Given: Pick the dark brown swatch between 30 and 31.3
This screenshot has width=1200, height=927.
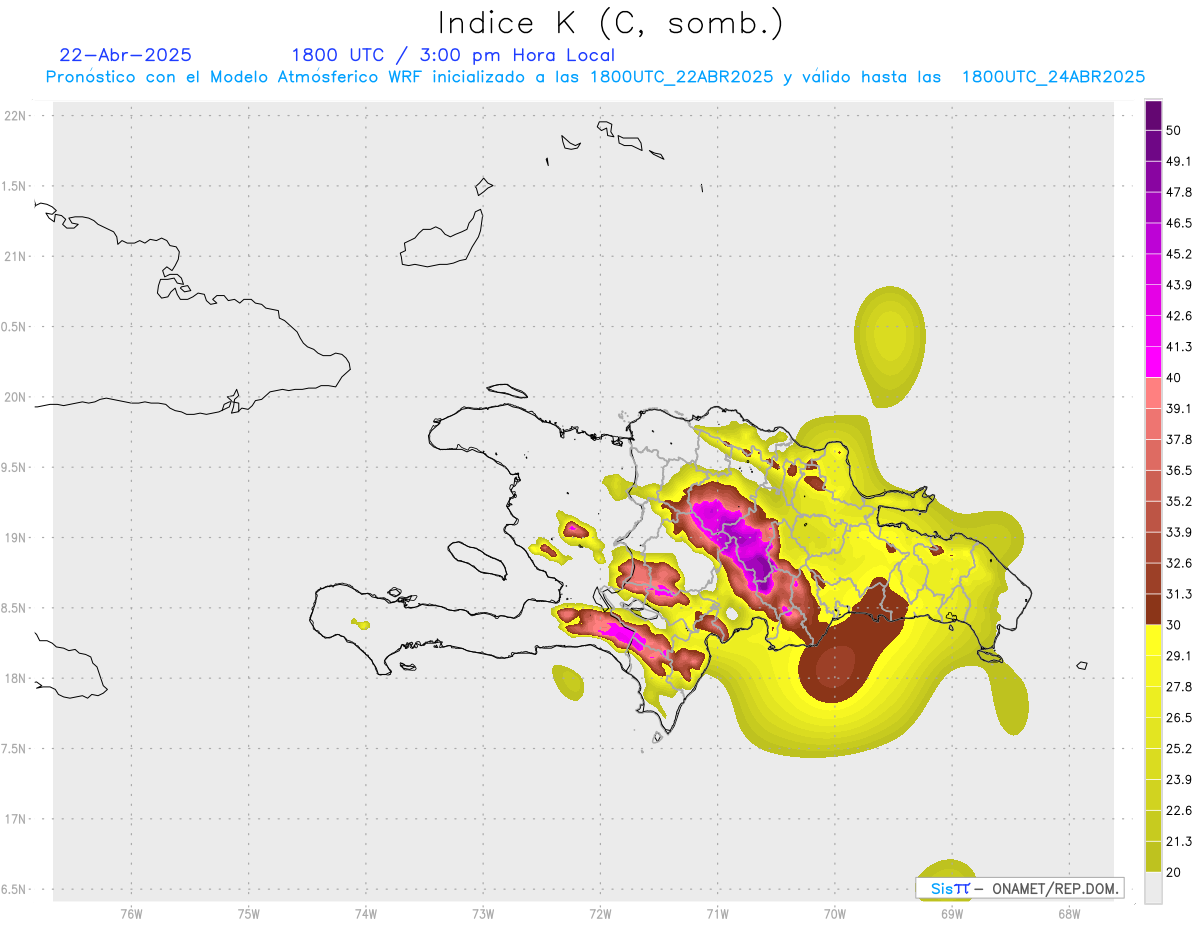Looking at the screenshot, I should pyautogui.click(x=1154, y=609).
